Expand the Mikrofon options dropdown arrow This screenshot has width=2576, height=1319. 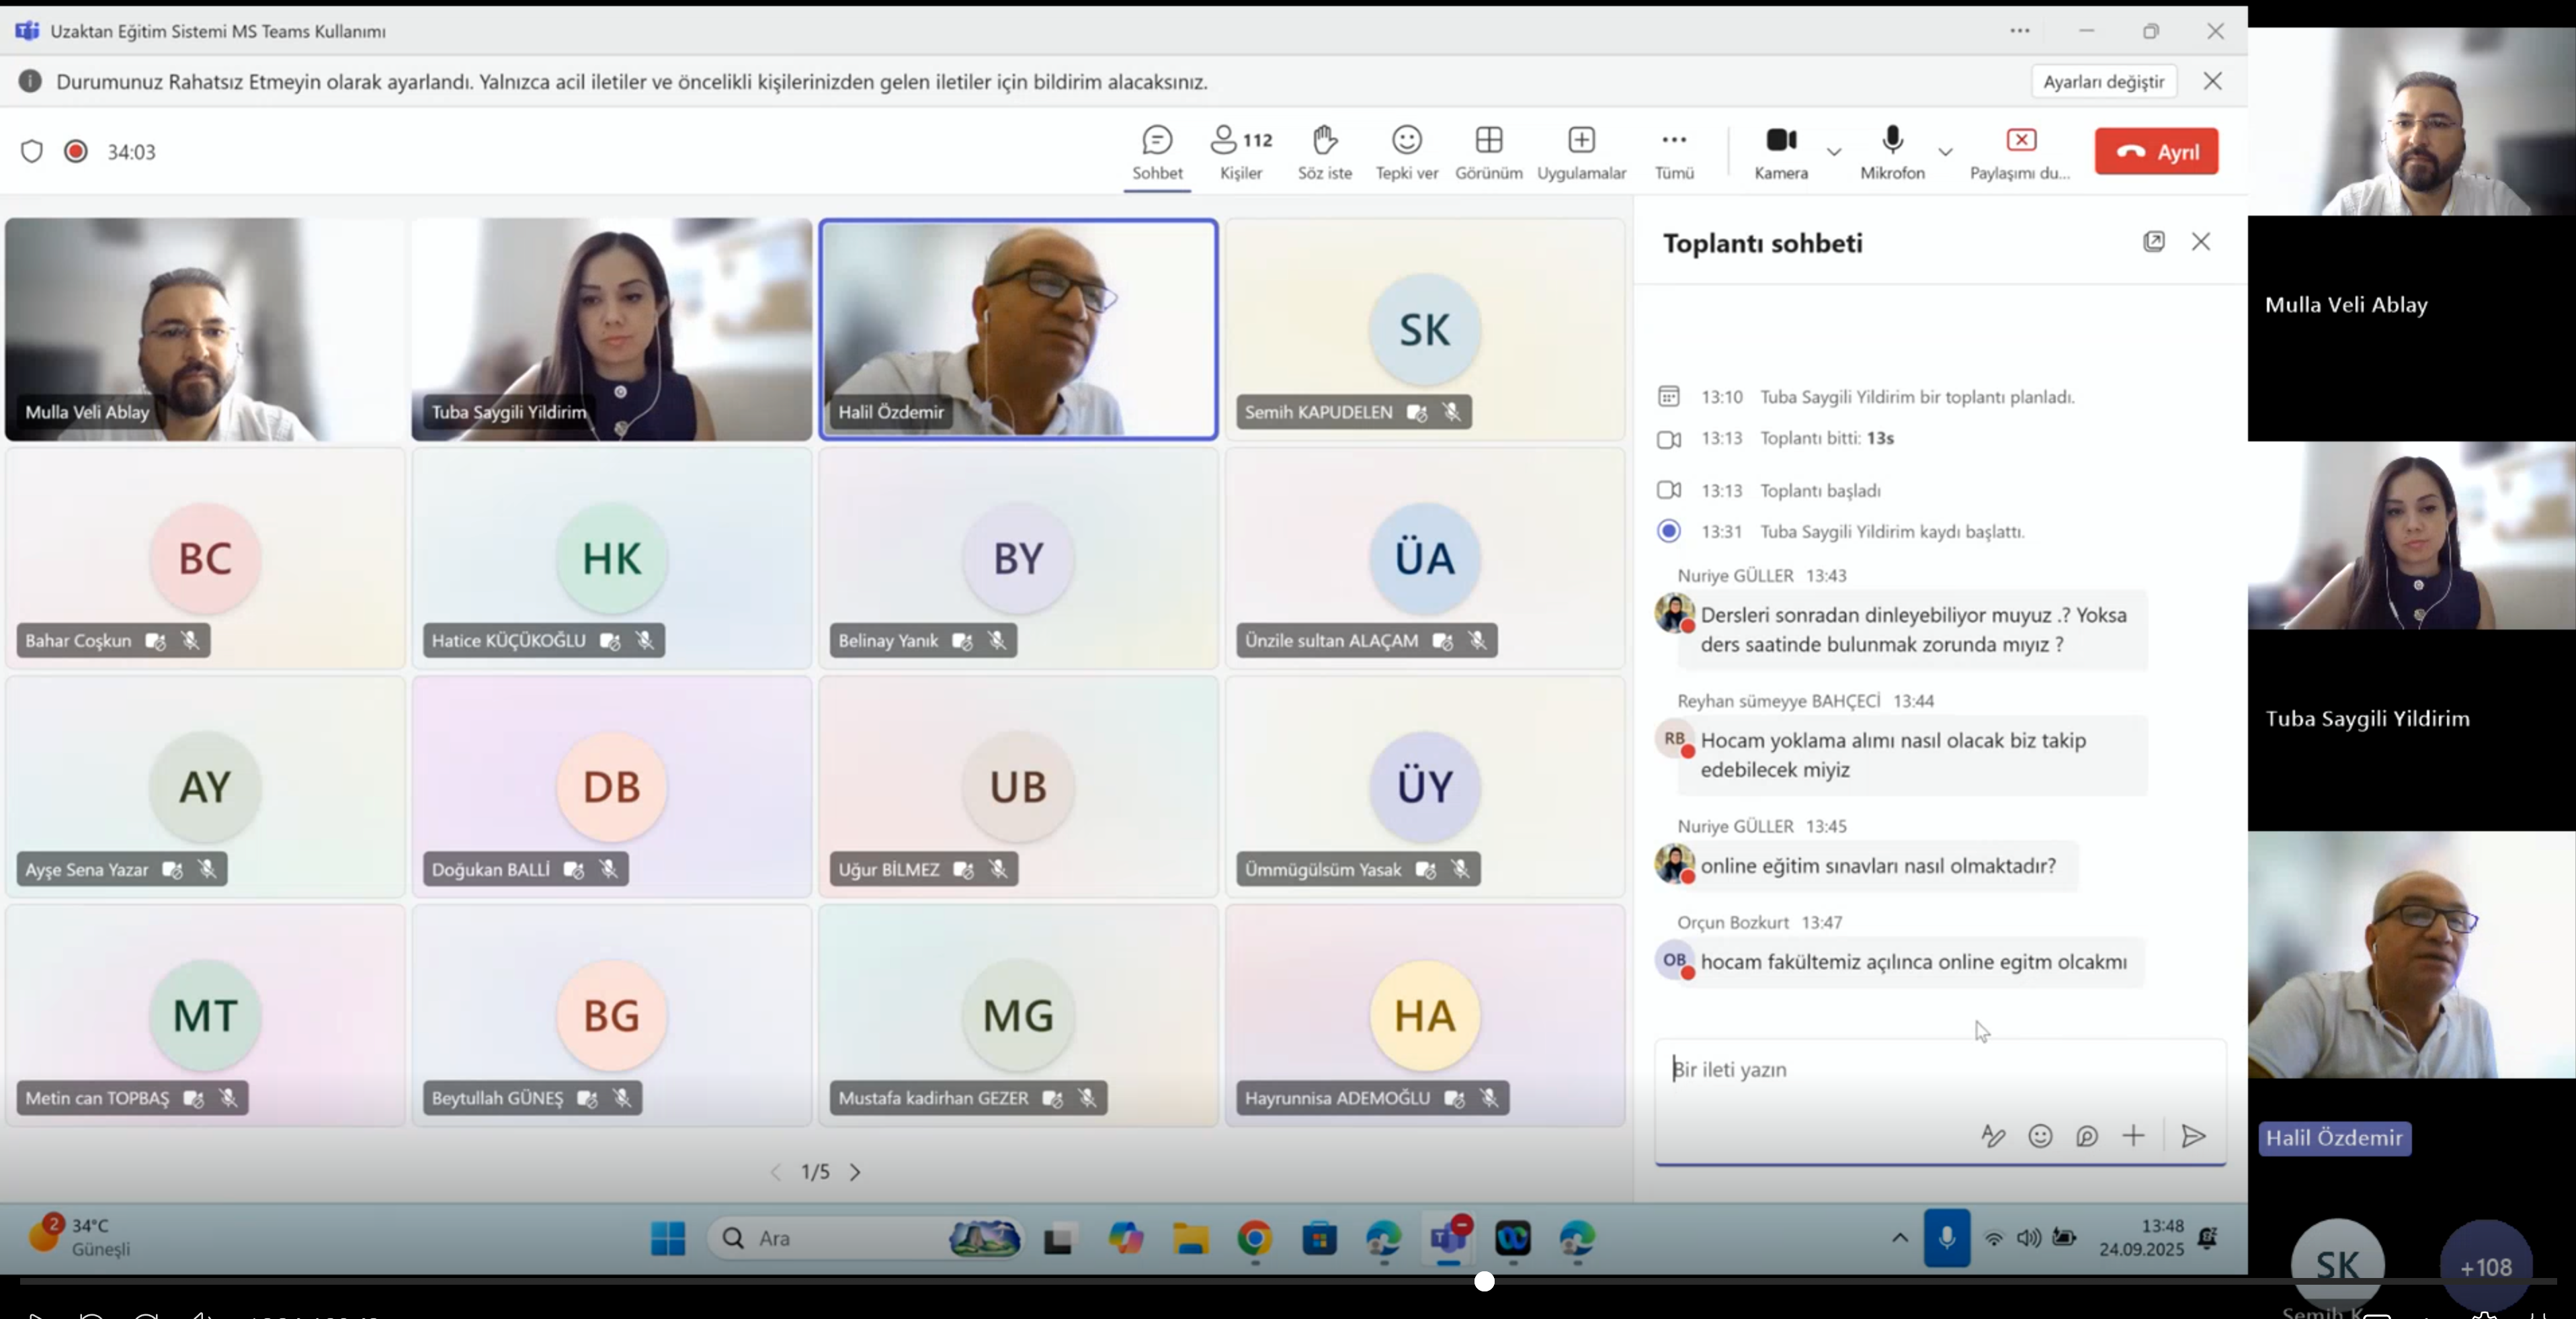point(1945,152)
